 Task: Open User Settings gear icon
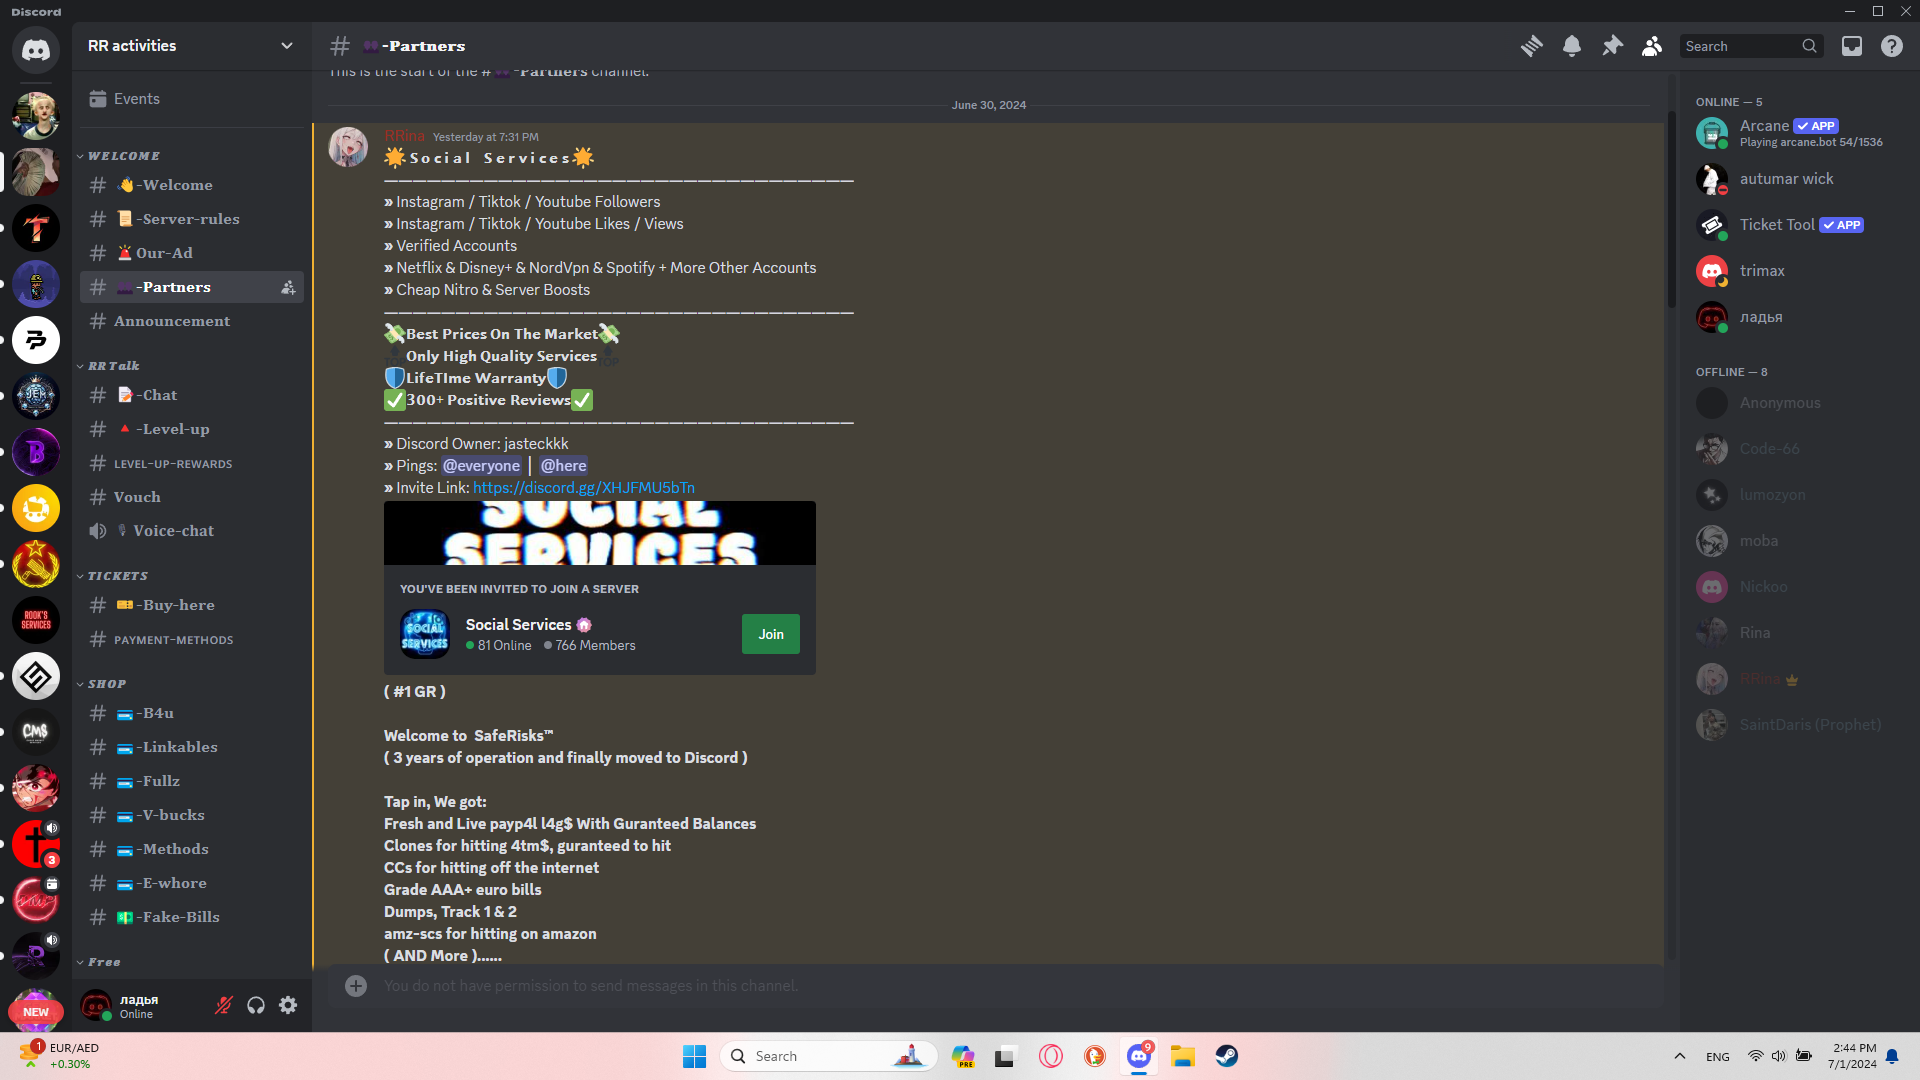click(x=288, y=1005)
